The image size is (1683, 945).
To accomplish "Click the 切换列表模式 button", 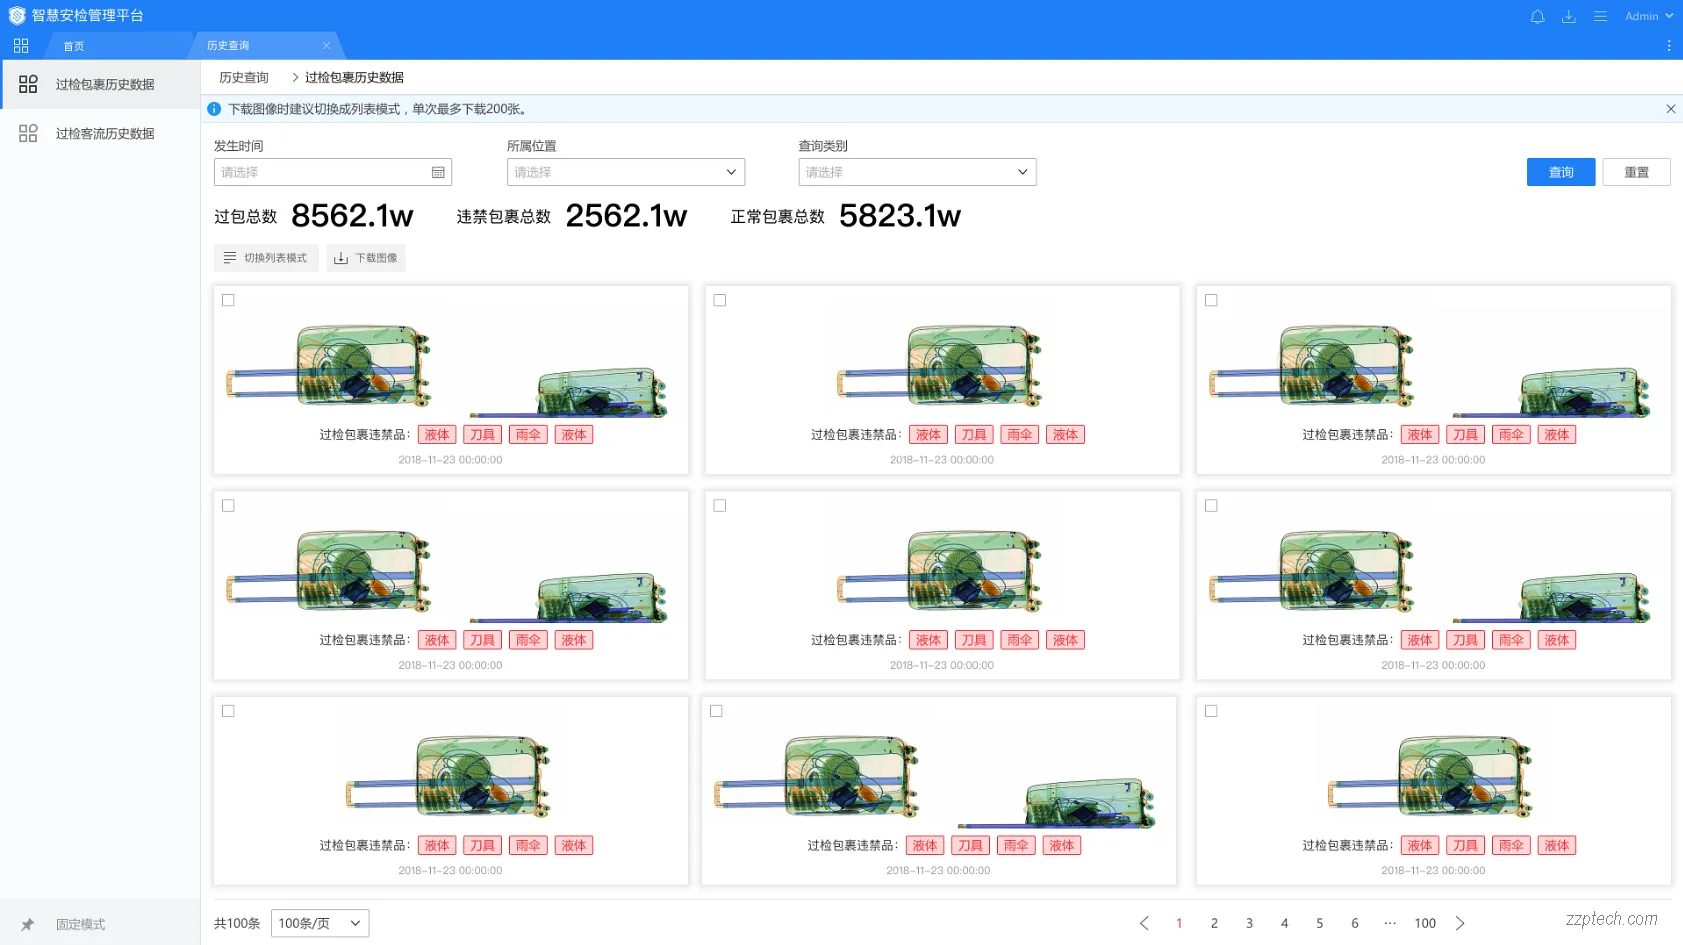I will tap(266, 258).
